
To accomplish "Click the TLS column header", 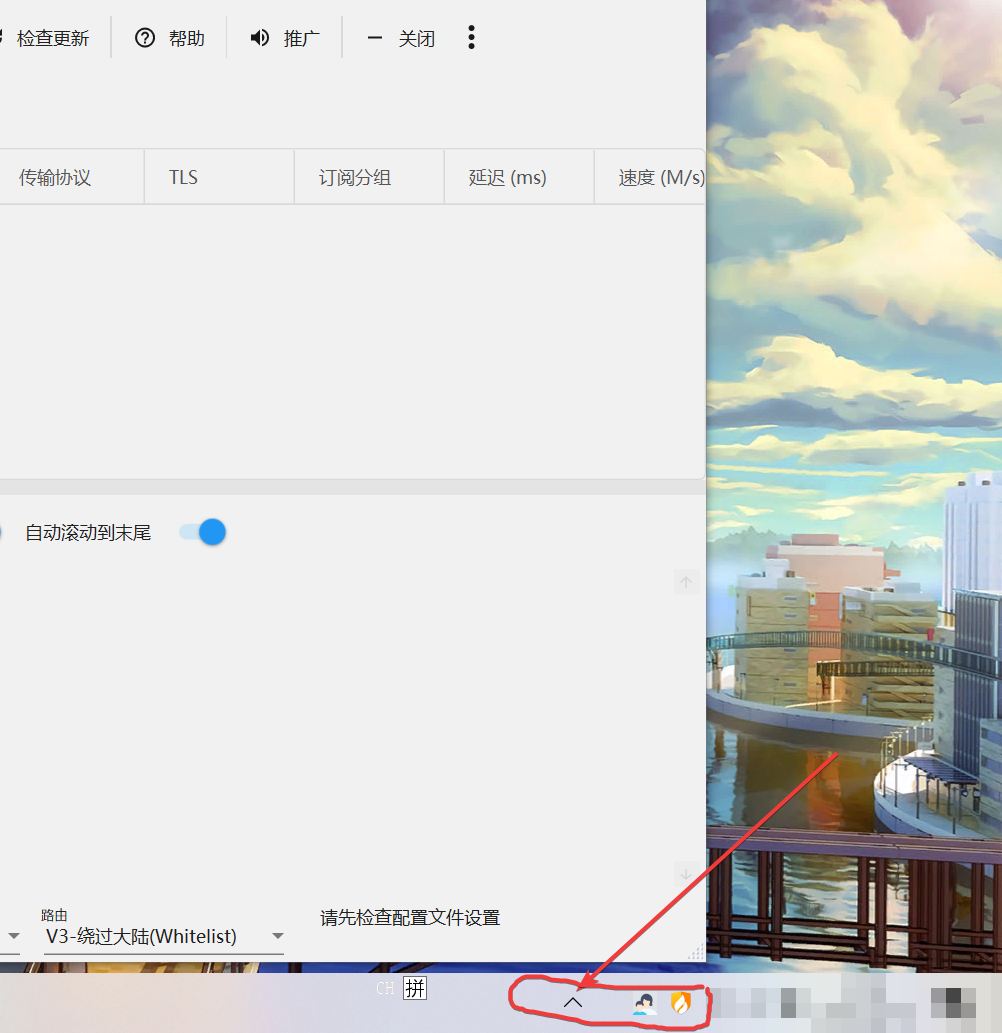I will point(184,178).
